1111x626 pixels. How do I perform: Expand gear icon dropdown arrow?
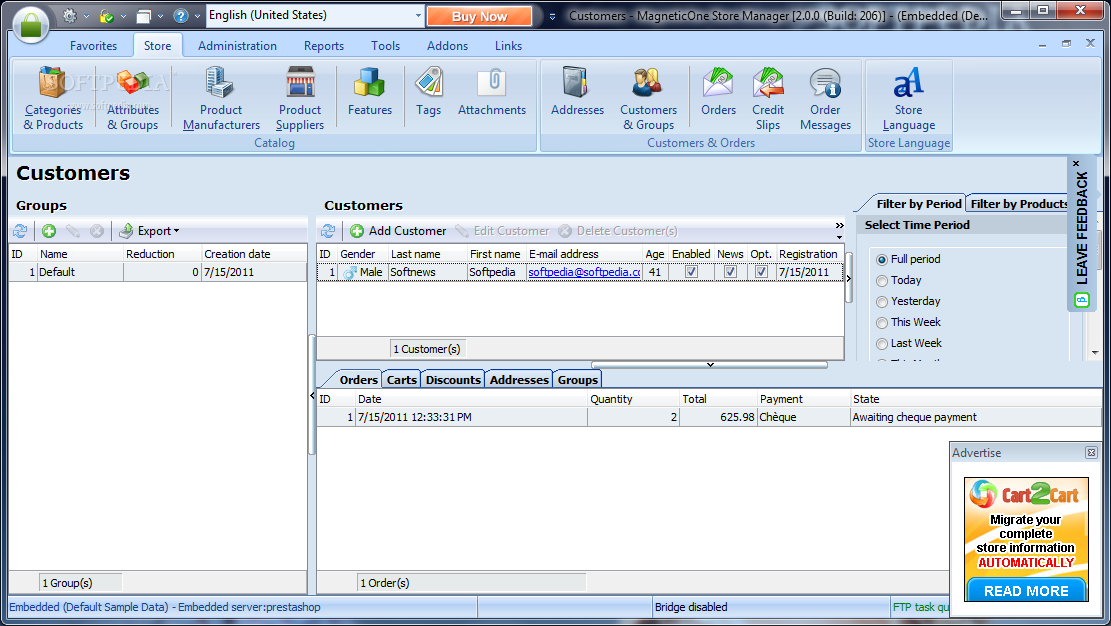tap(86, 16)
